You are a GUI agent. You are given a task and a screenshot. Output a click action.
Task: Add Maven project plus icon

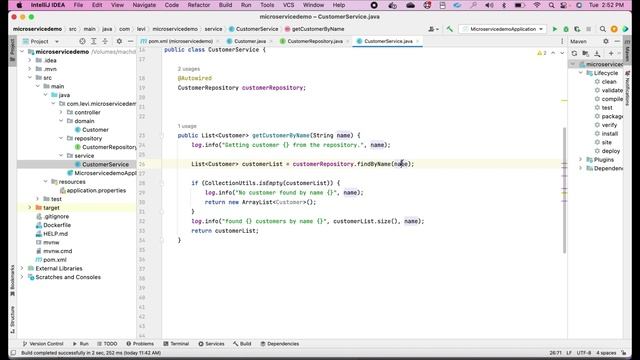point(611,53)
